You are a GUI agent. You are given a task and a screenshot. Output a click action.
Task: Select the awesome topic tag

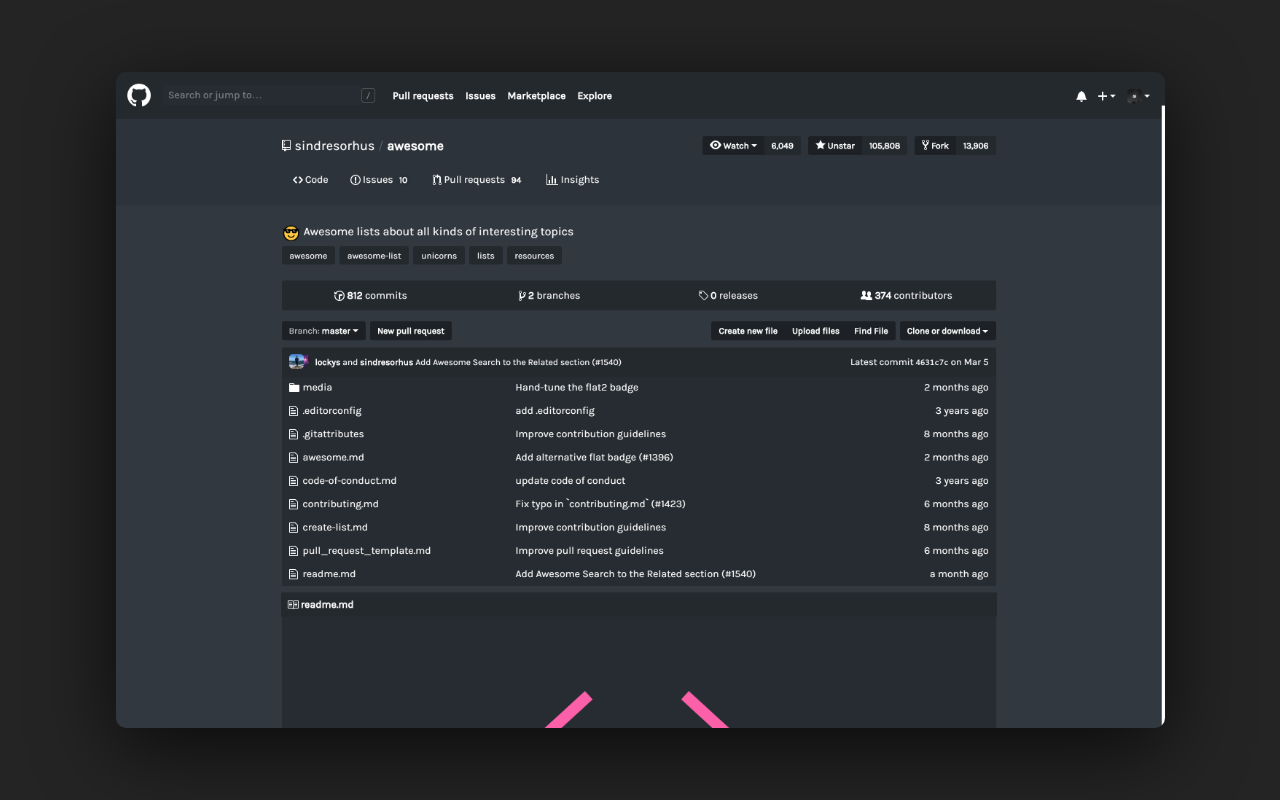308,256
